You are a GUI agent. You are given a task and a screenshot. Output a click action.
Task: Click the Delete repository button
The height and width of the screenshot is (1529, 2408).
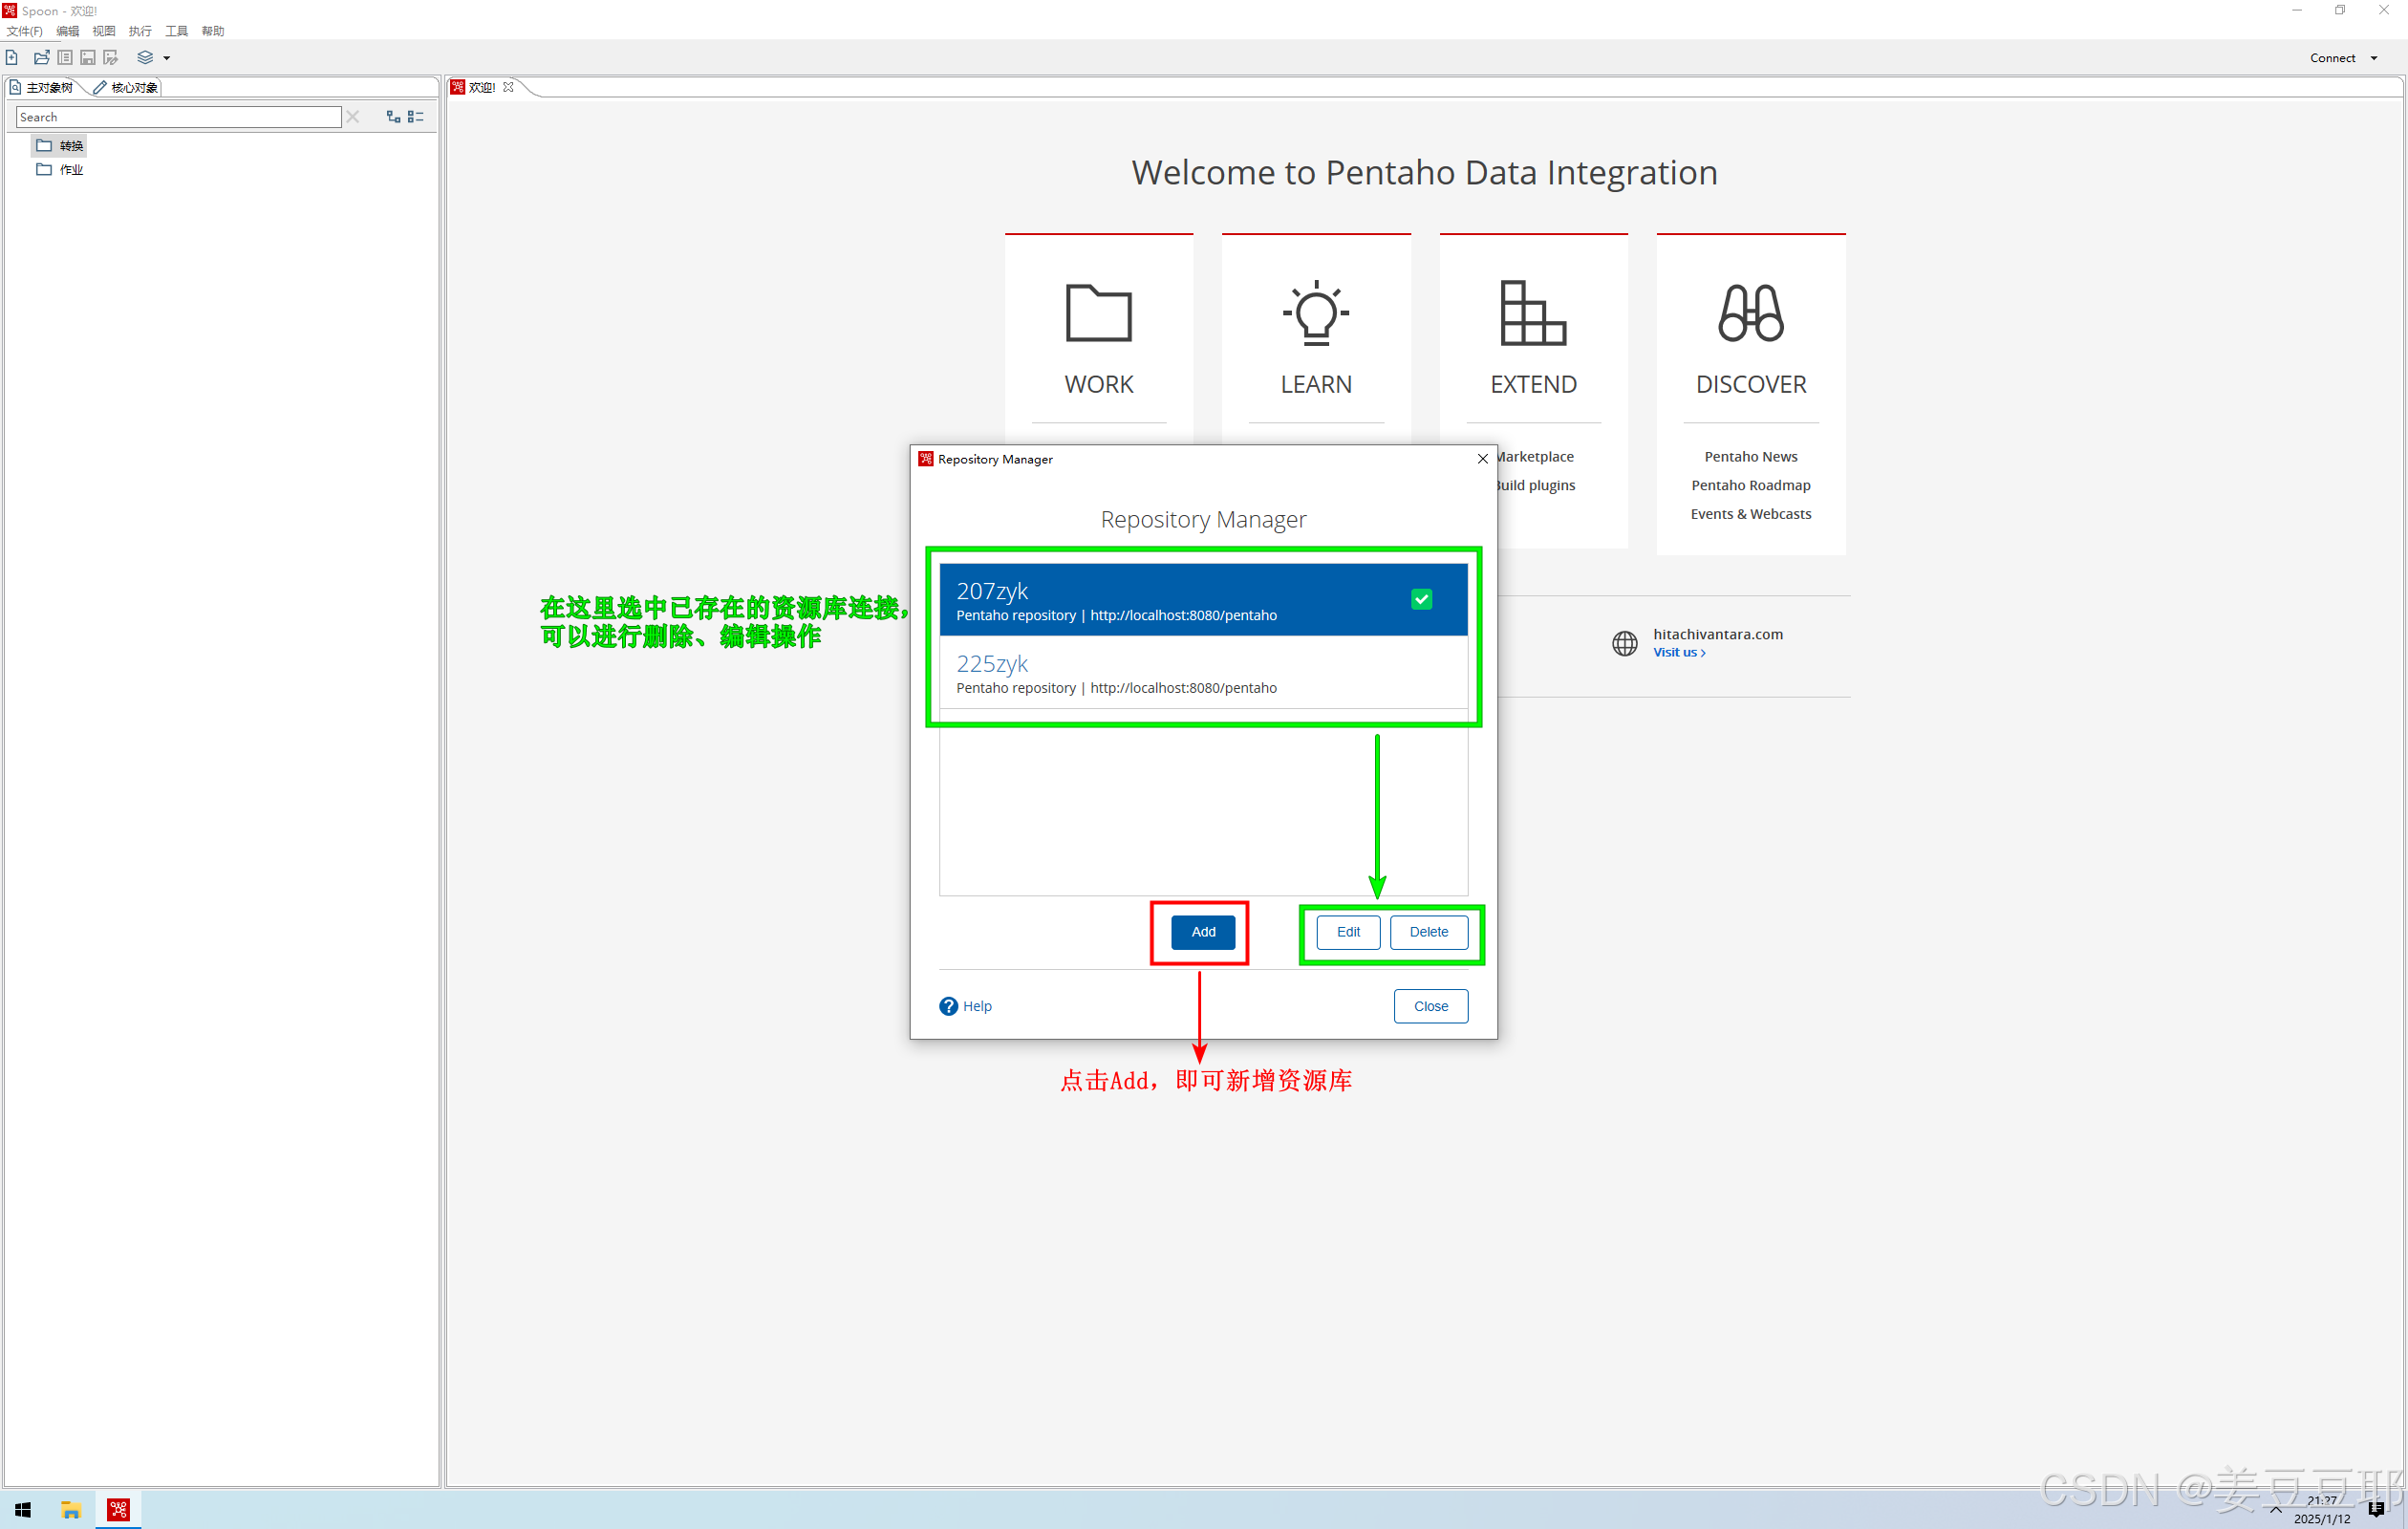(x=1428, y=932)
